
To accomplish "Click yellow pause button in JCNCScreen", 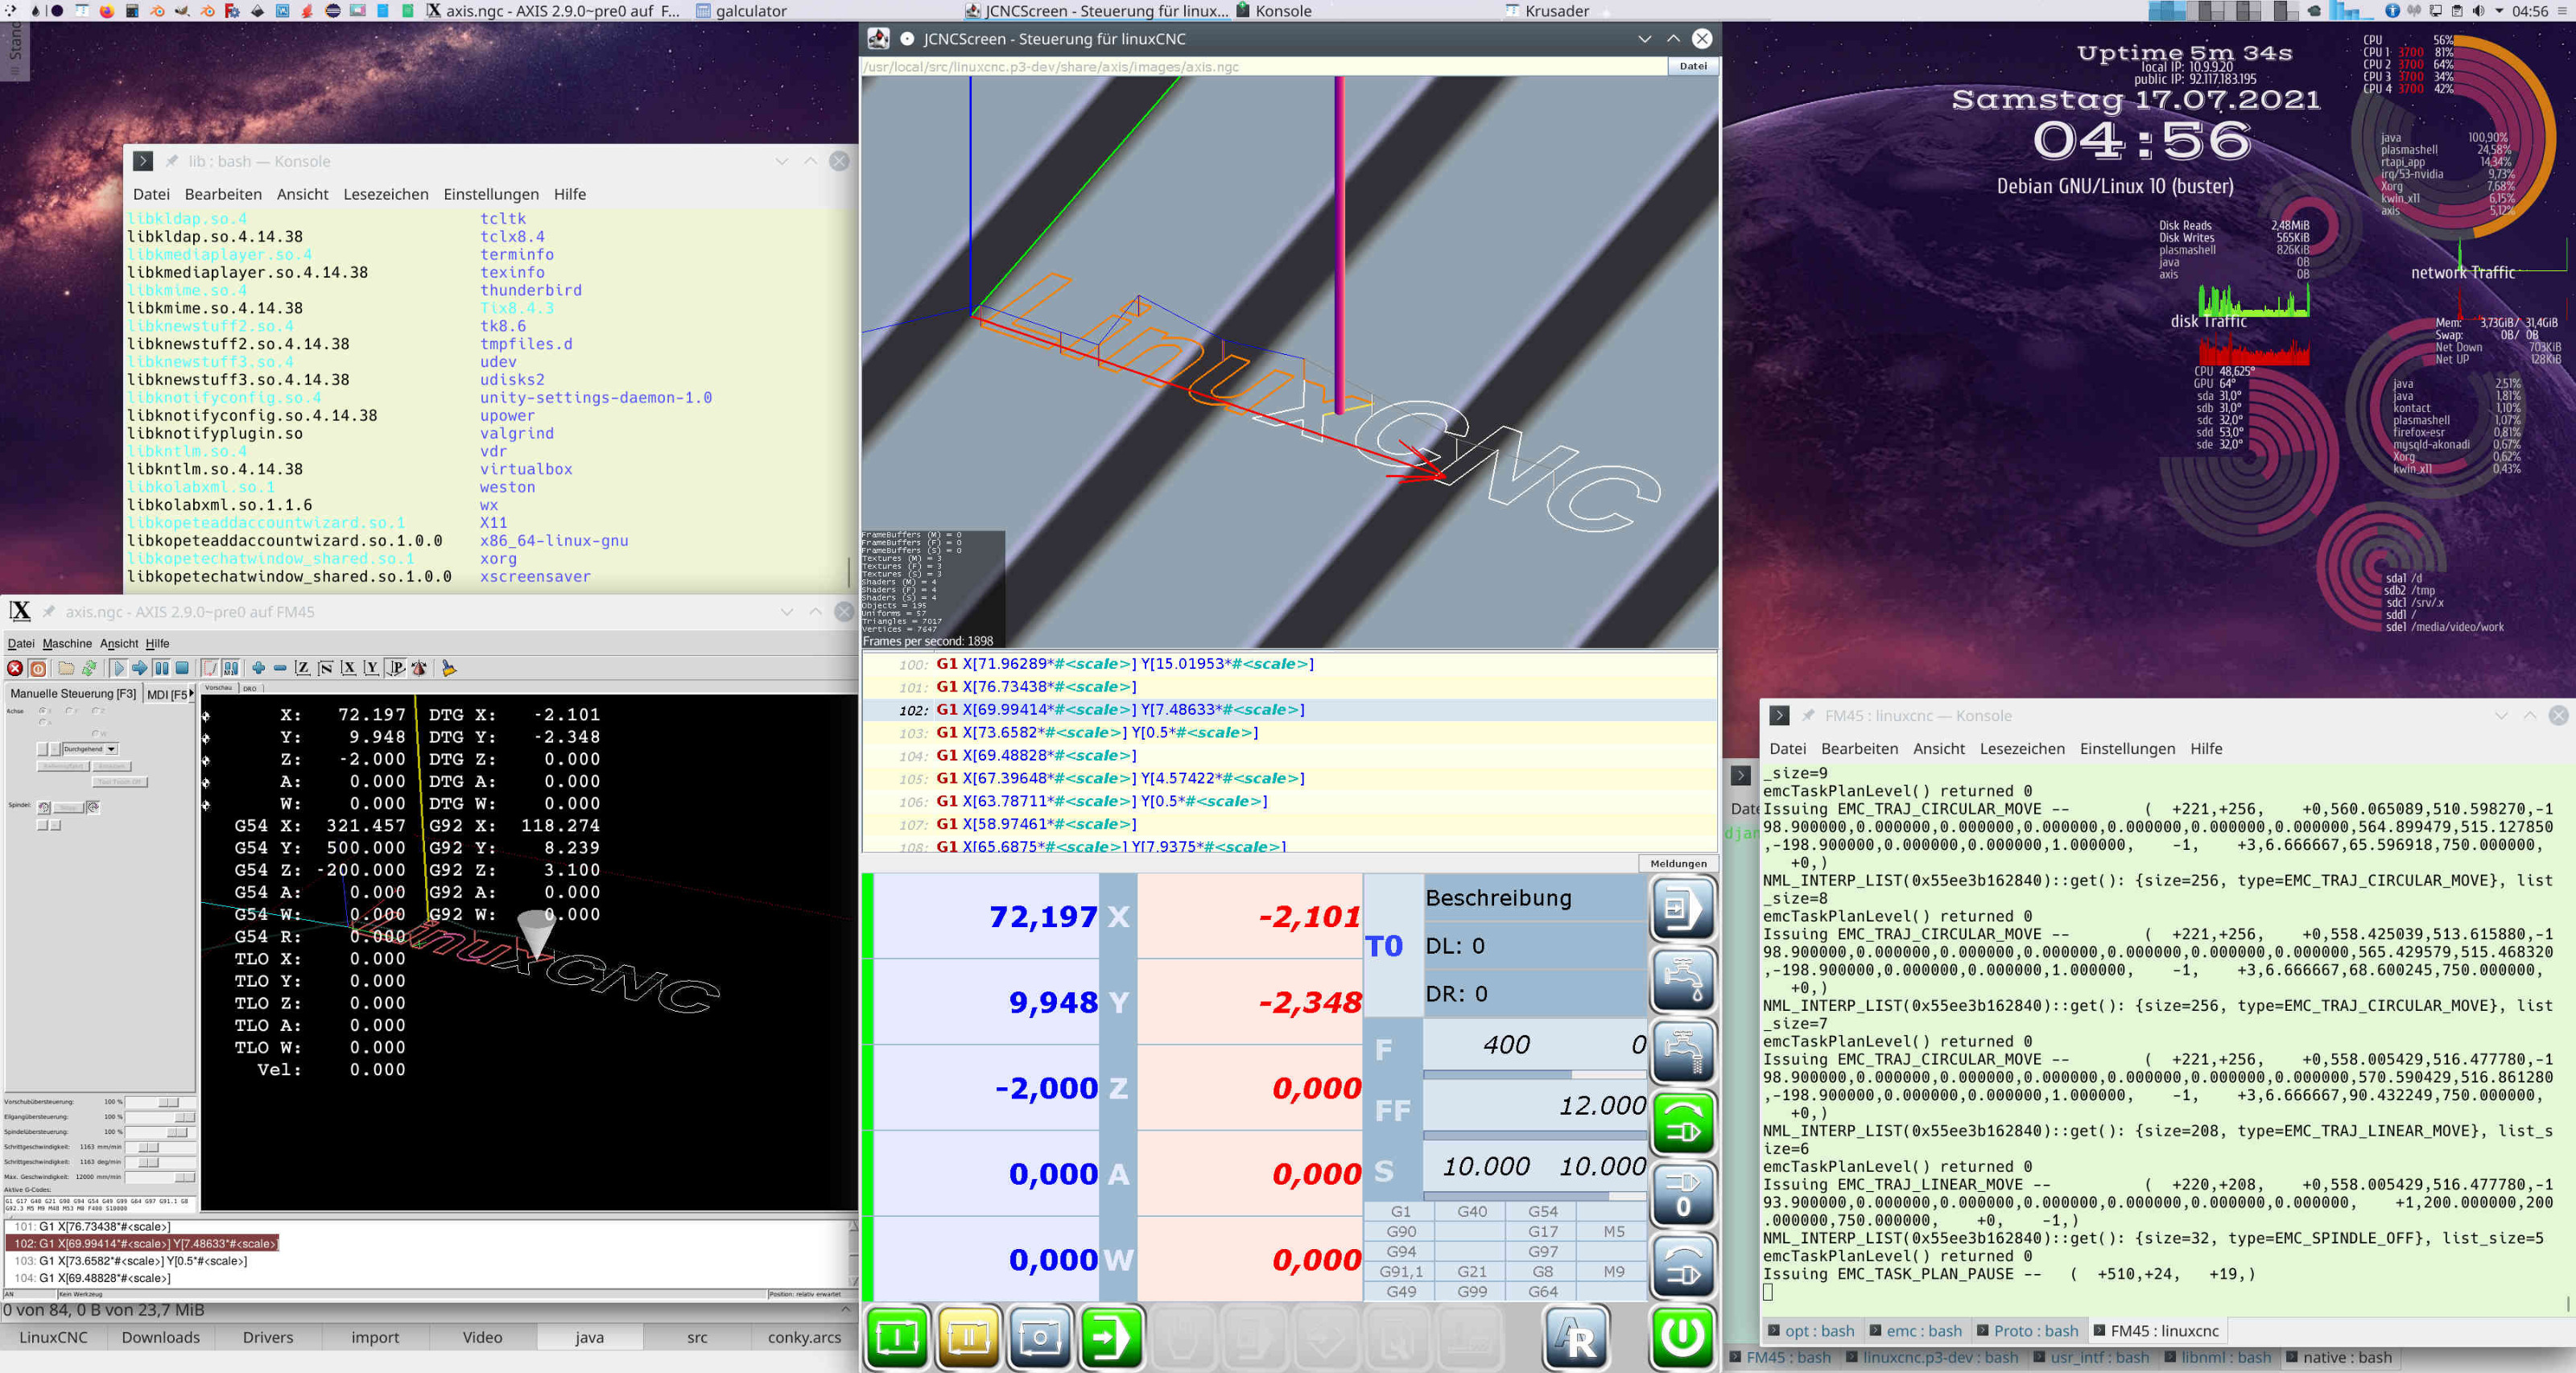I will [x=969, y=1337].
